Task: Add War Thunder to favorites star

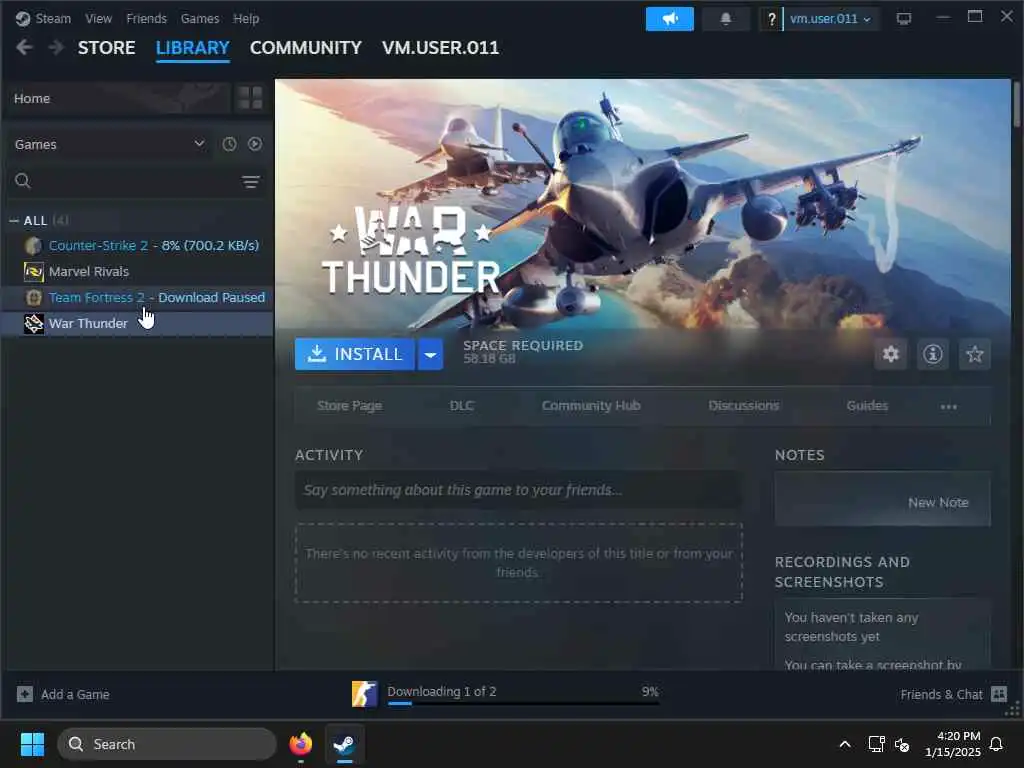Action: (x=974, y=354)
